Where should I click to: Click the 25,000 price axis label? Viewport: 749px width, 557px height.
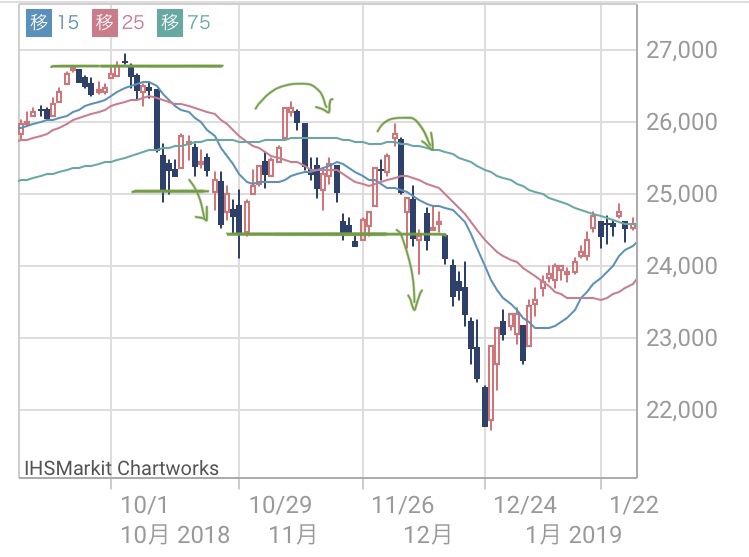(676, 193)
